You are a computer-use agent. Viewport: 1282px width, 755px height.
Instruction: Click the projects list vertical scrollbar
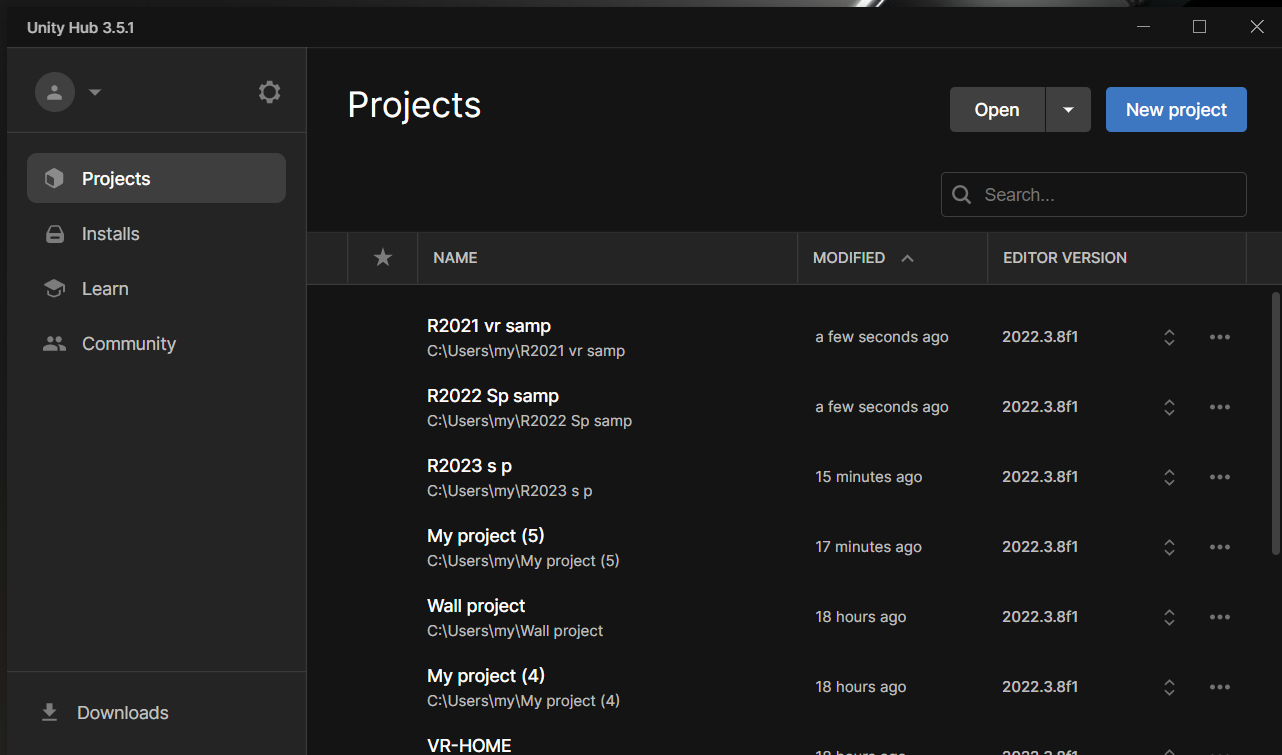(x=1275, y=424)
